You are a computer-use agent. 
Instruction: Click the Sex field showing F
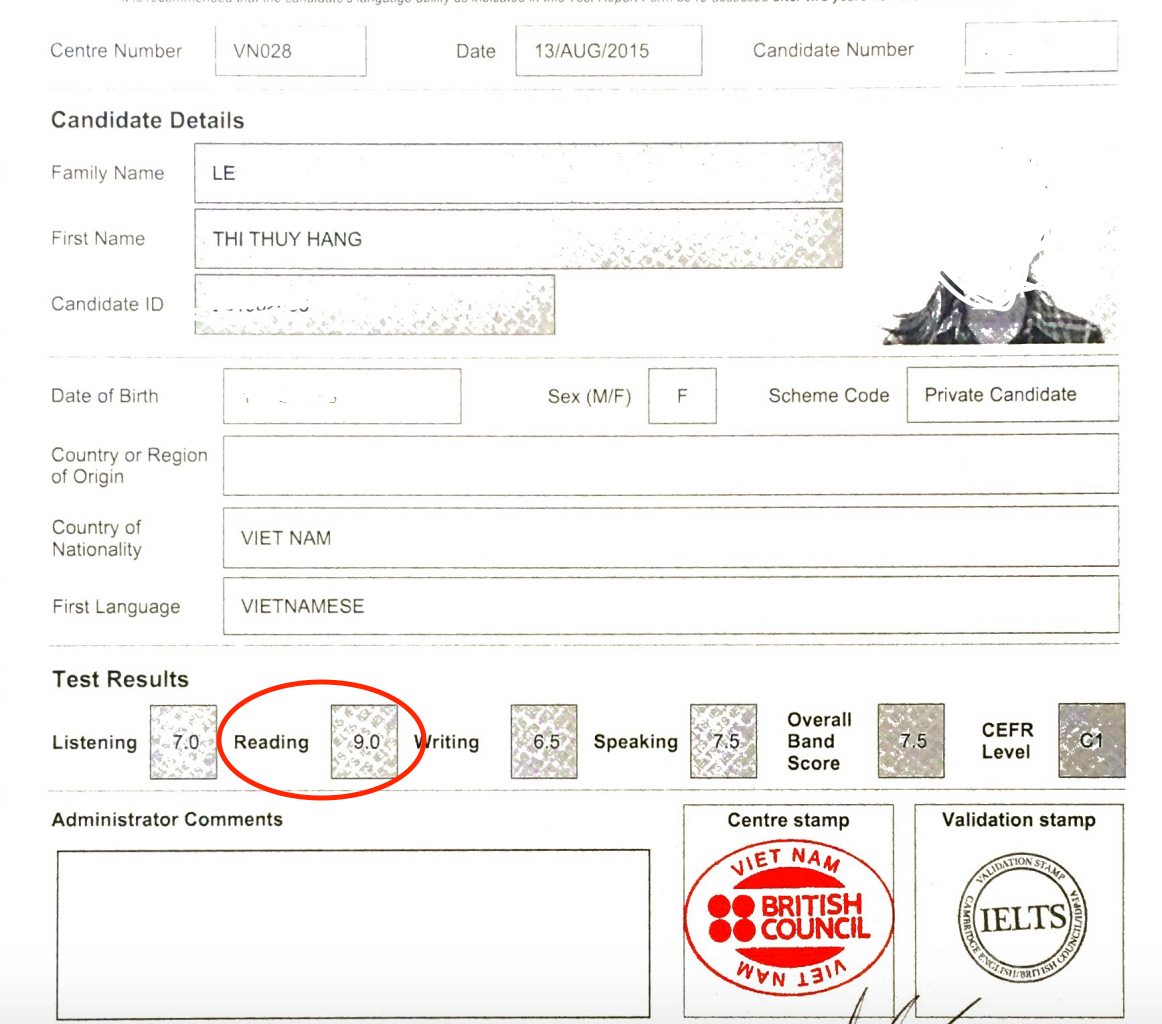click(x=682, y=396)
